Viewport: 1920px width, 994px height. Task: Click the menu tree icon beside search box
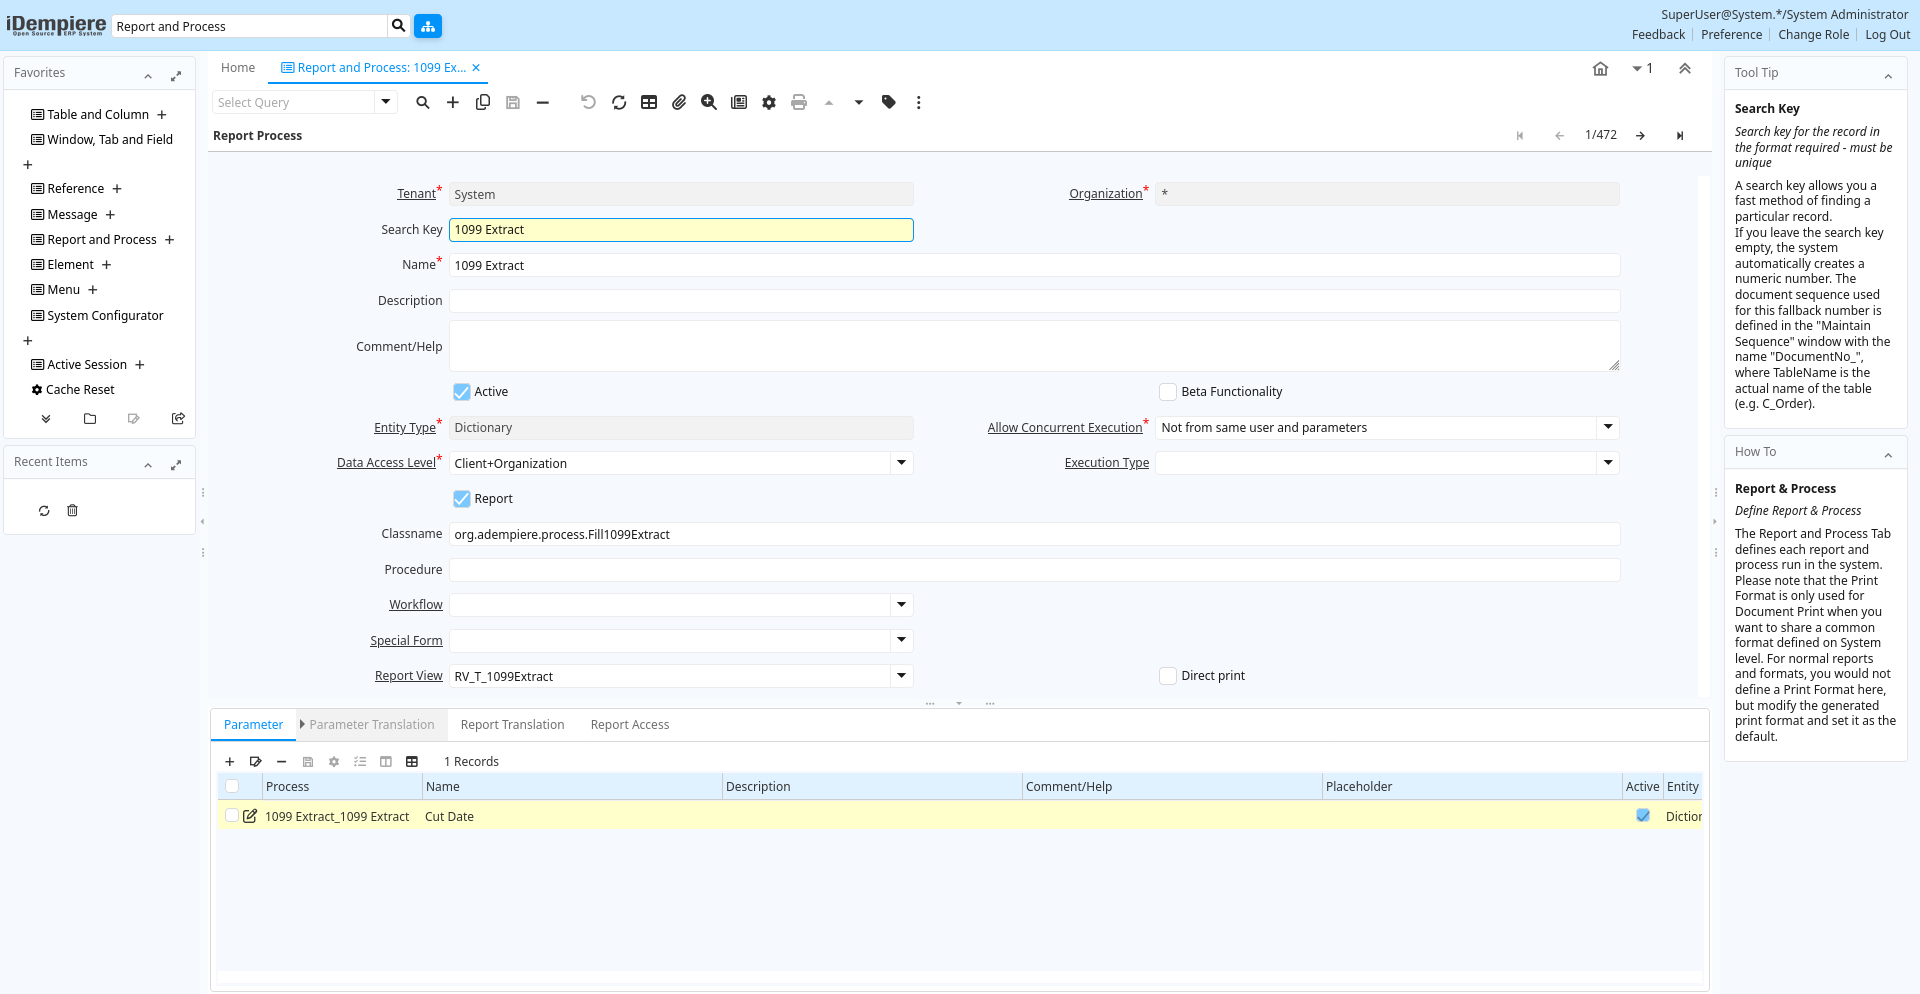(x=428, y=26)
